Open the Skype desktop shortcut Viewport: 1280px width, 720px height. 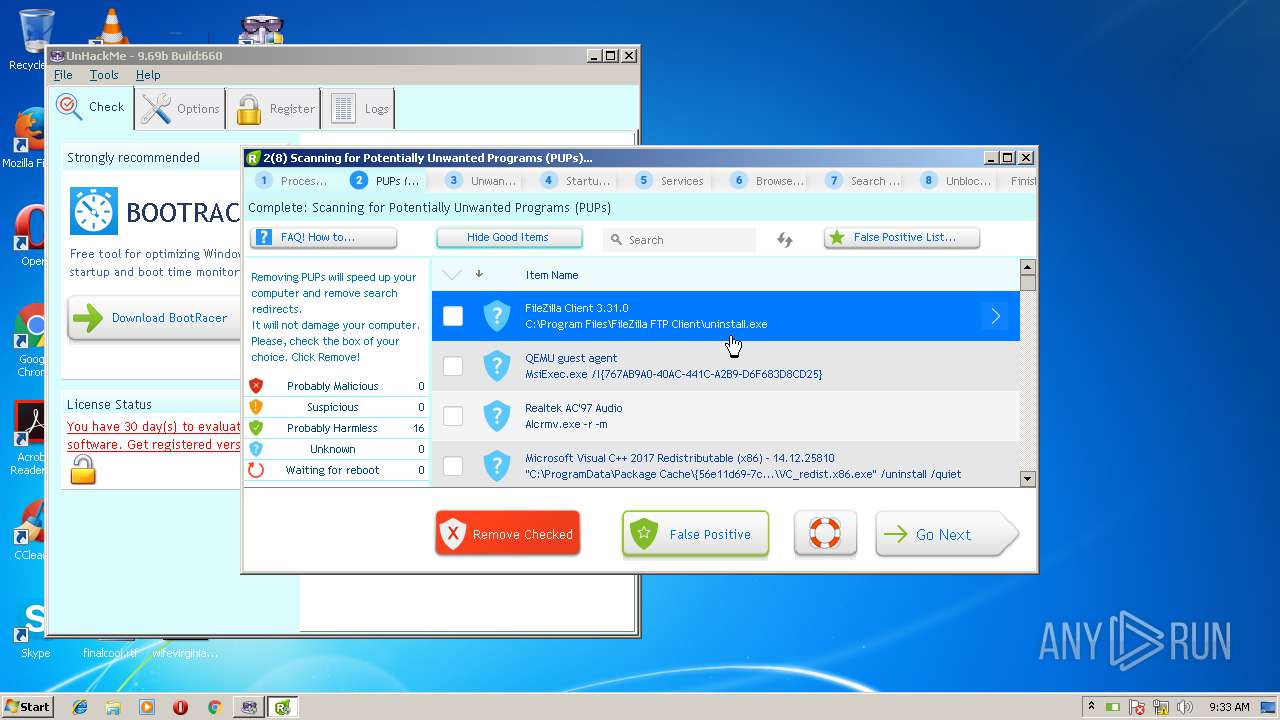34,630
